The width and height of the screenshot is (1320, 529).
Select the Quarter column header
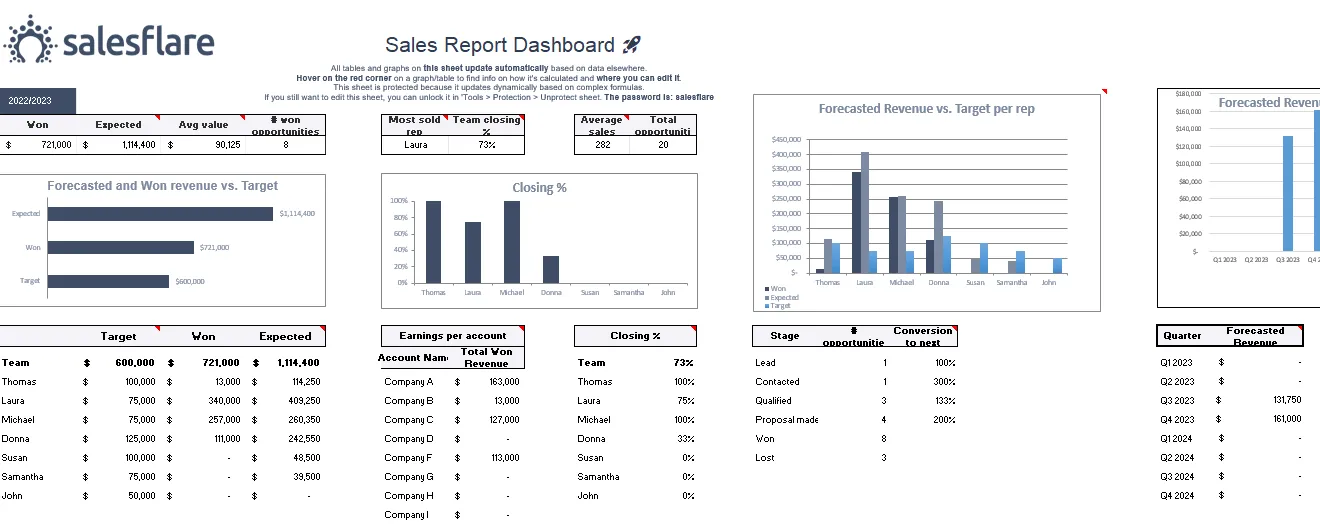(1182, 336)
